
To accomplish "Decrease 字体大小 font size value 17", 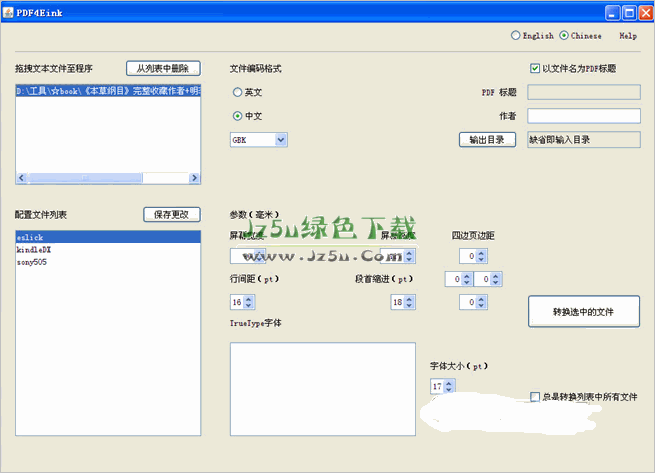I will pos(449,389).
